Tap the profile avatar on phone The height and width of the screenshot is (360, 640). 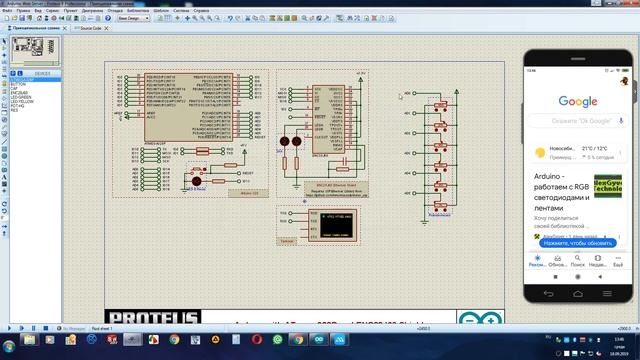[624, 81]
